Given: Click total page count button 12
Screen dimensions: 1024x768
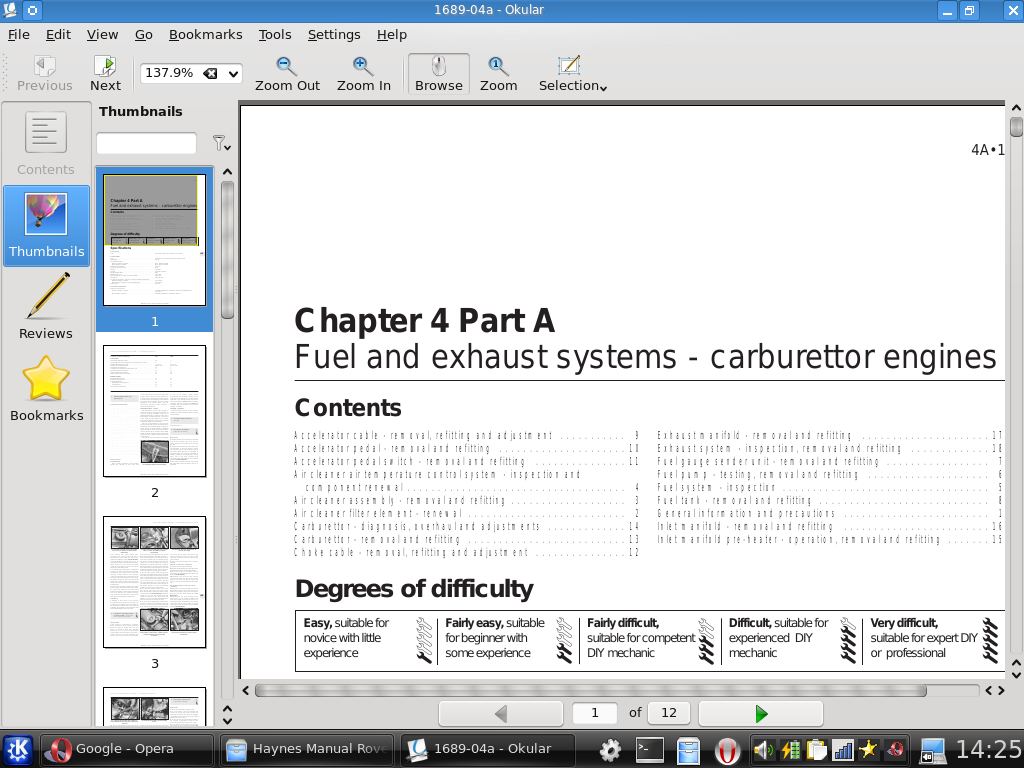Looking at the screenshot, I should [669, 713].
